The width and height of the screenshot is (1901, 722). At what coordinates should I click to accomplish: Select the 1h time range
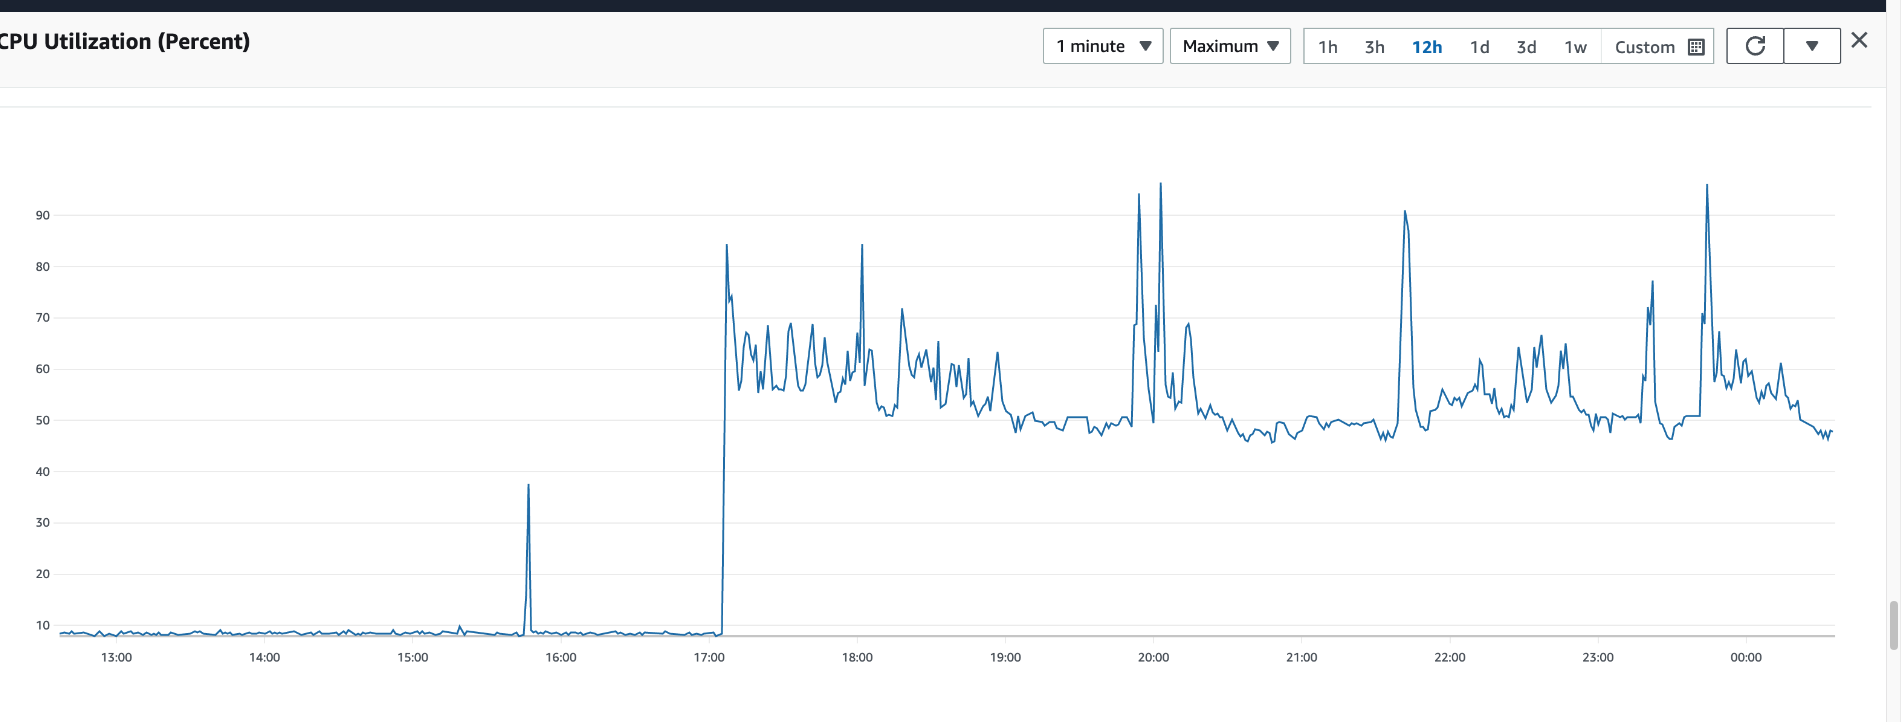pyautogui.click(x=1328, y=47)
